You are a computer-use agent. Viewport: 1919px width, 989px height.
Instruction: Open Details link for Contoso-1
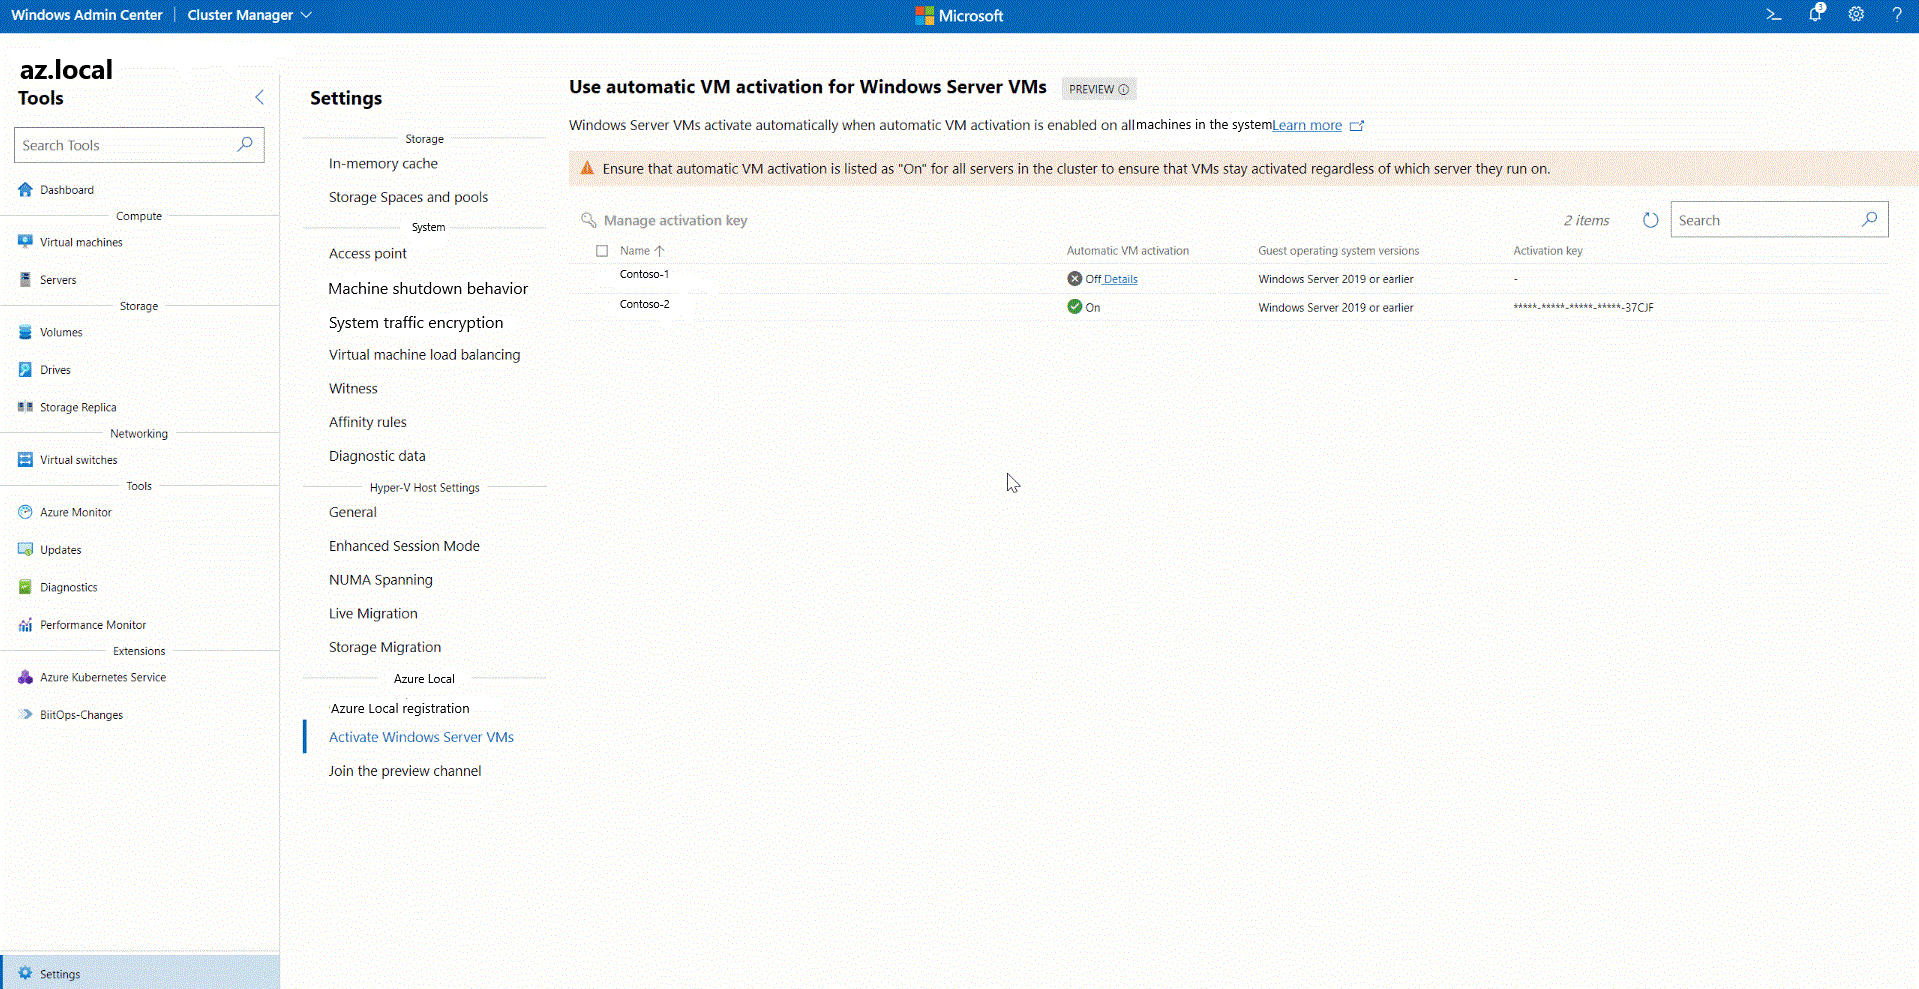[1120, 280]
